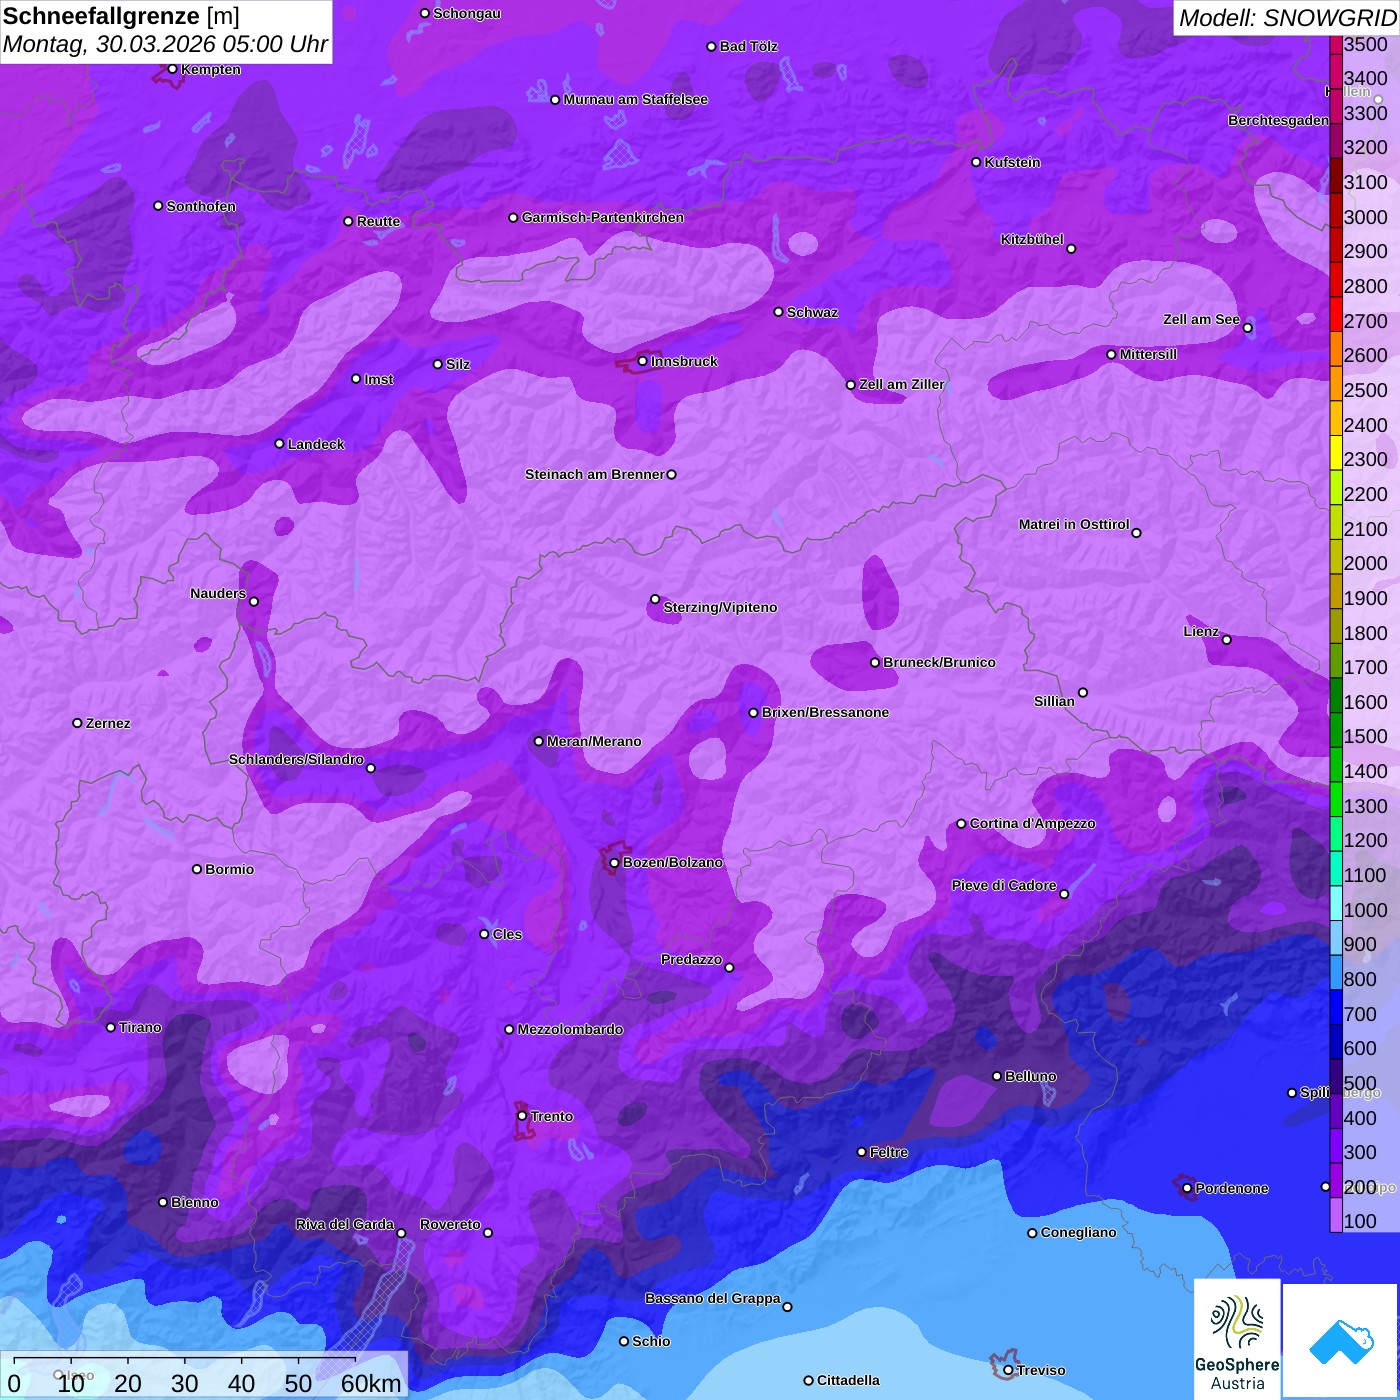Click the Mittersill label
The width and height of the screenshot is (1400, 1400).
point(1148,354)
